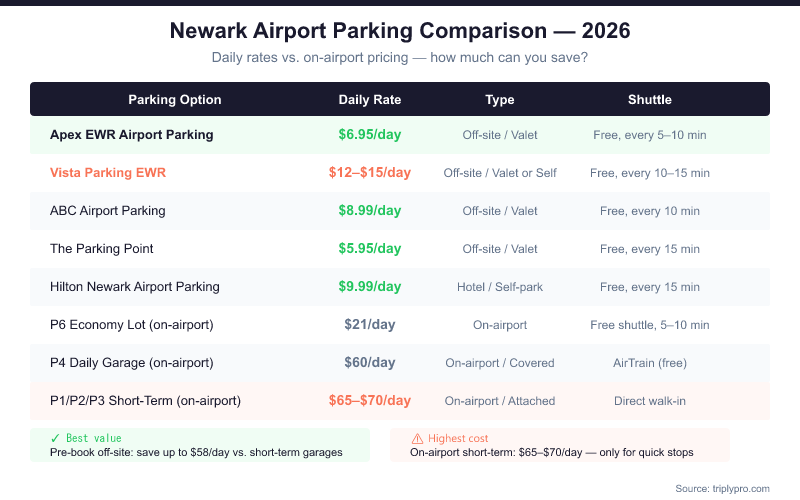The height and width of the screenshot is (500, 800).
Task: Click the Parking Option column header
Action: click(175, 100)
